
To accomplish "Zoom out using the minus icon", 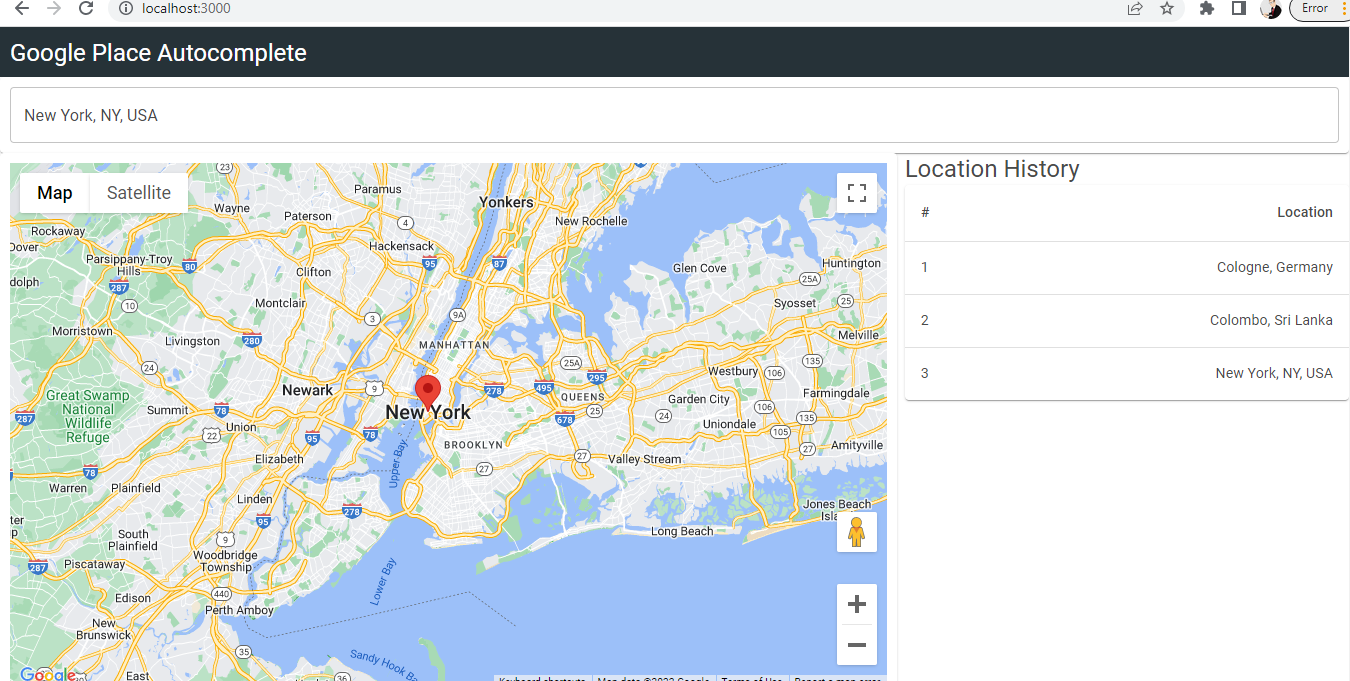I will point(857,645).
